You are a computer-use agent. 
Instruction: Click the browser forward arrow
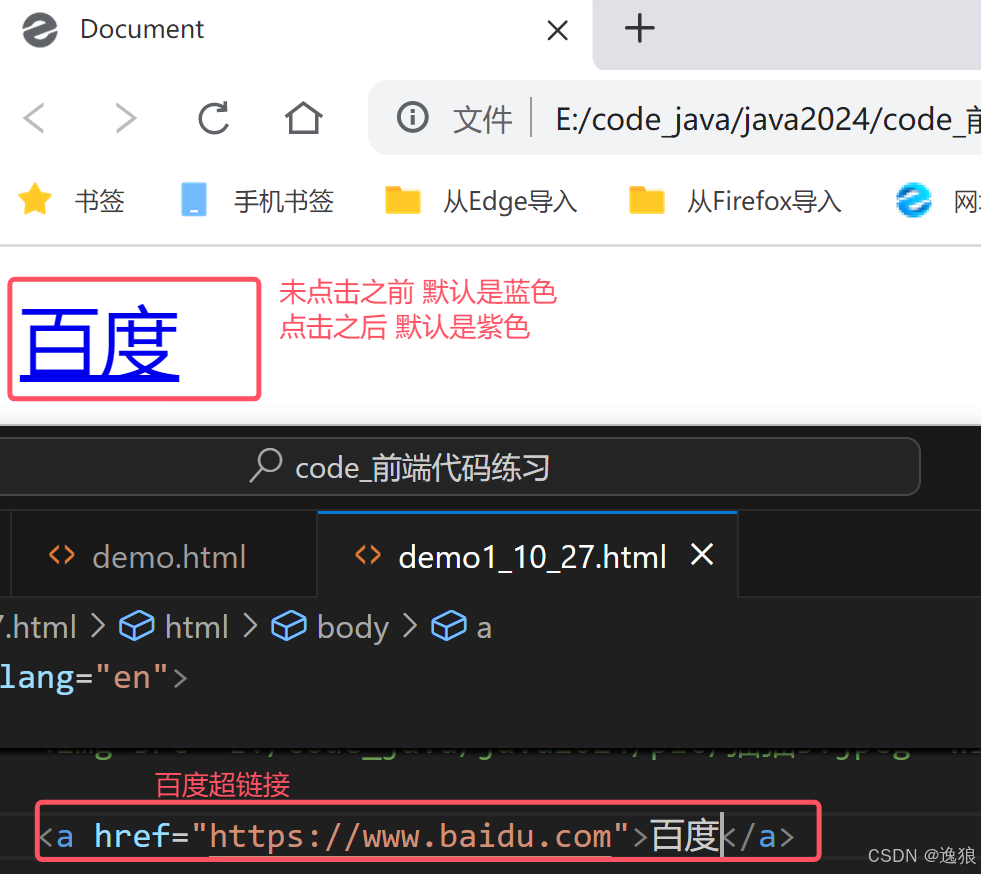pos(126,118)
